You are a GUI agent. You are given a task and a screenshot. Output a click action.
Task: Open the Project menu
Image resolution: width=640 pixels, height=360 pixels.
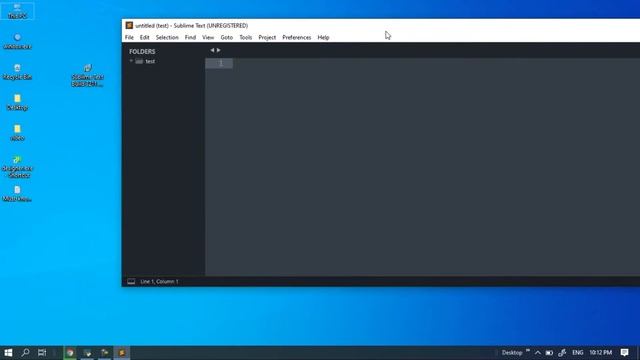click(267, 38)
